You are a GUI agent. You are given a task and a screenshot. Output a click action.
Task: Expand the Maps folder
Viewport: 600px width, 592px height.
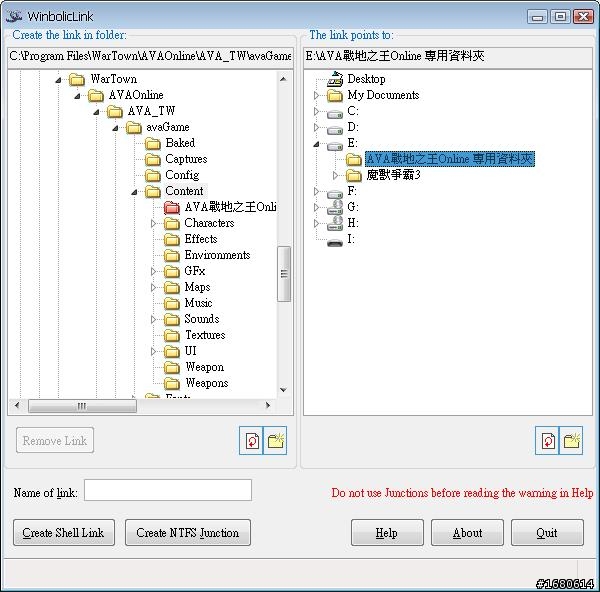(153, 287)
